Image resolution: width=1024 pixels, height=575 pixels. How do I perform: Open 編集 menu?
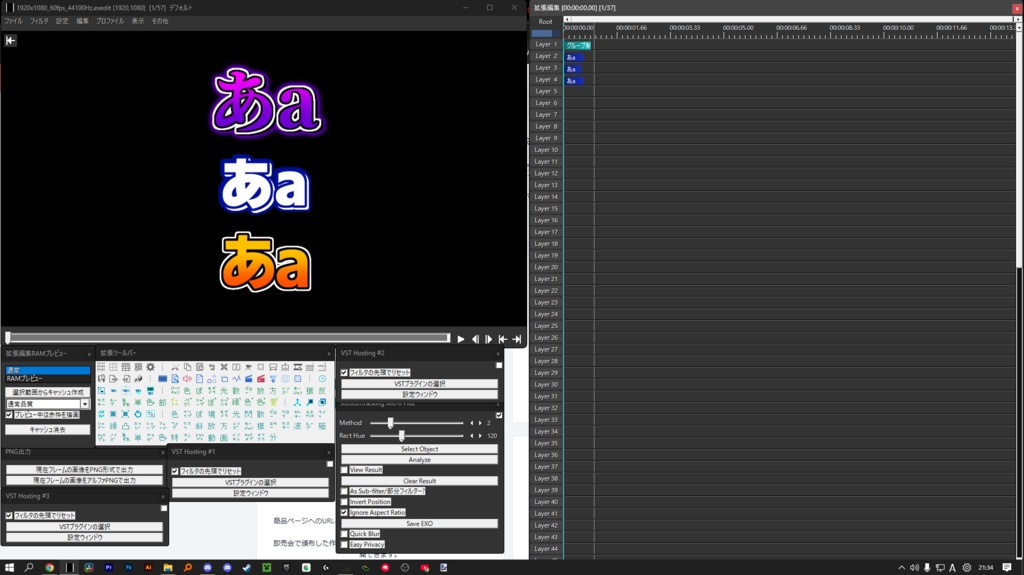82,21
